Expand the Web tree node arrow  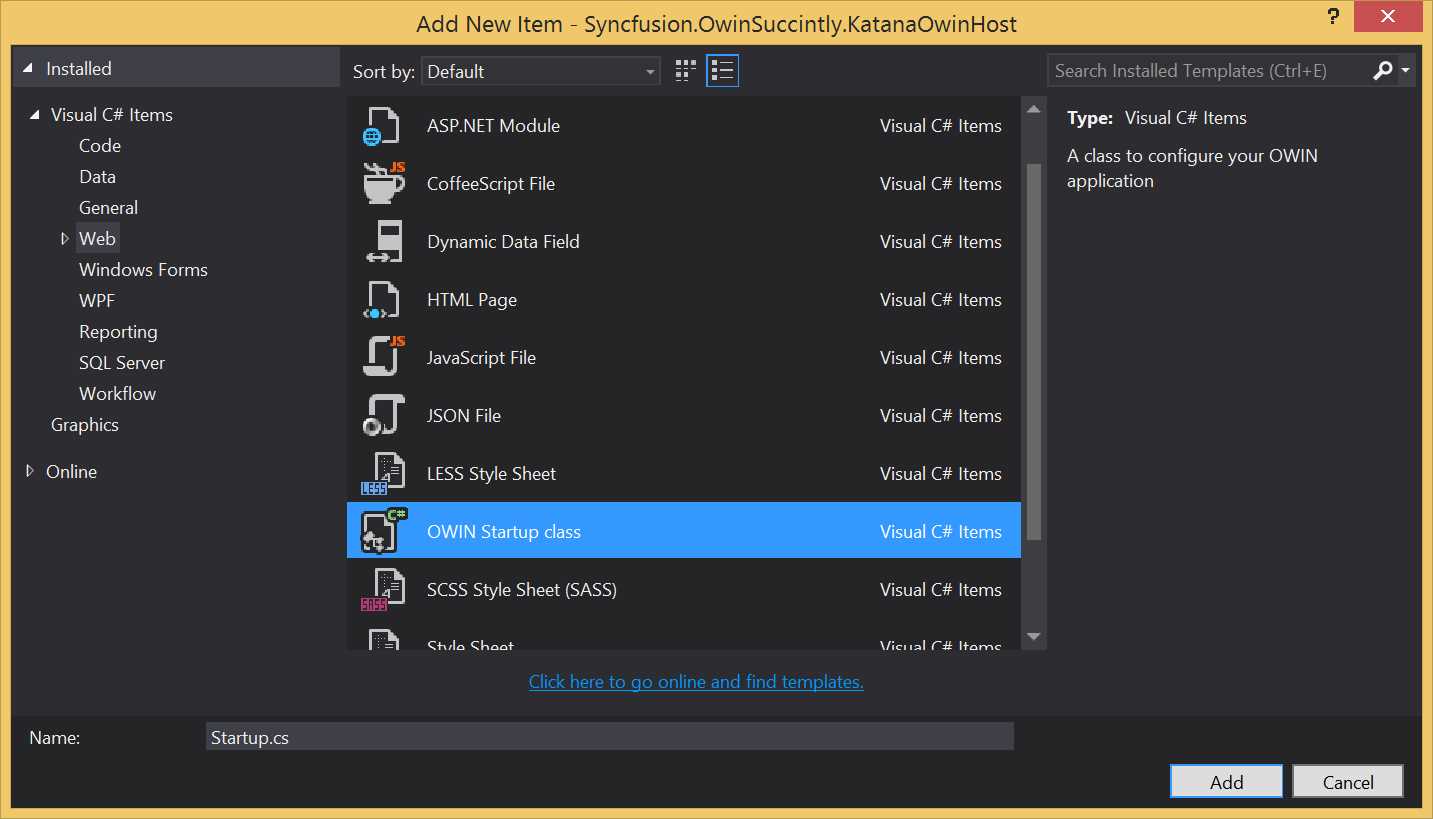[65, 239]
